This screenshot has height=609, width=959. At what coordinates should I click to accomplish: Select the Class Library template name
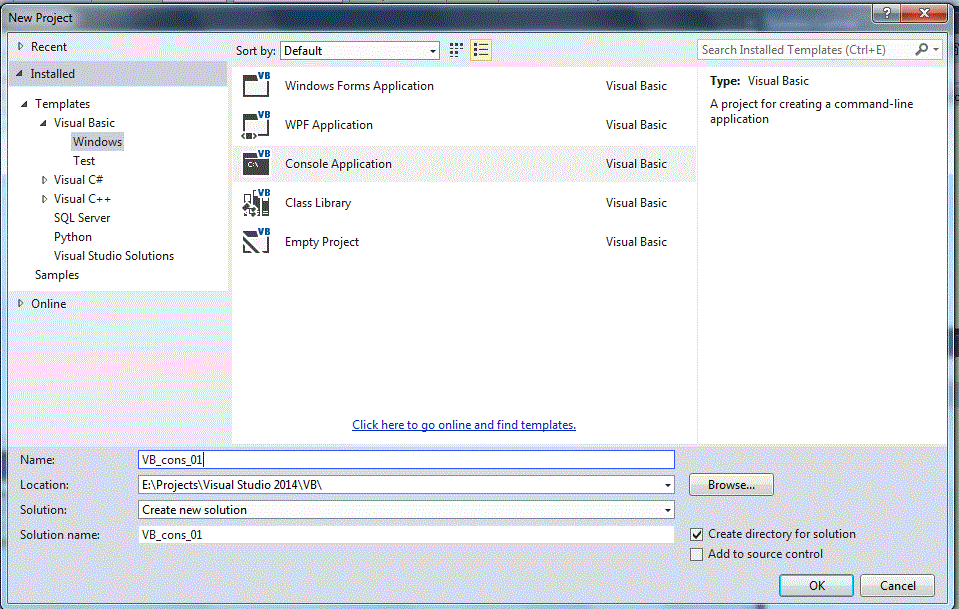click(318, 202)
